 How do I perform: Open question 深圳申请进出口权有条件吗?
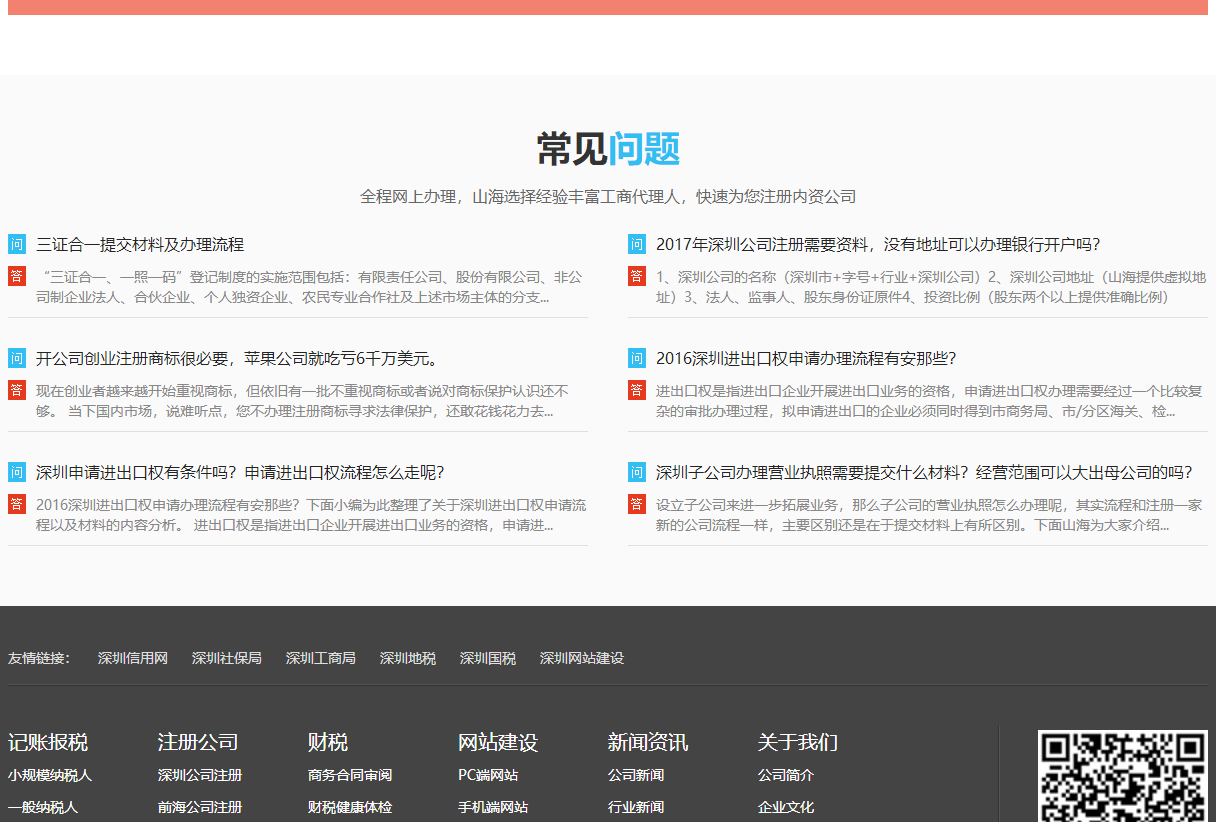[240, 472]
